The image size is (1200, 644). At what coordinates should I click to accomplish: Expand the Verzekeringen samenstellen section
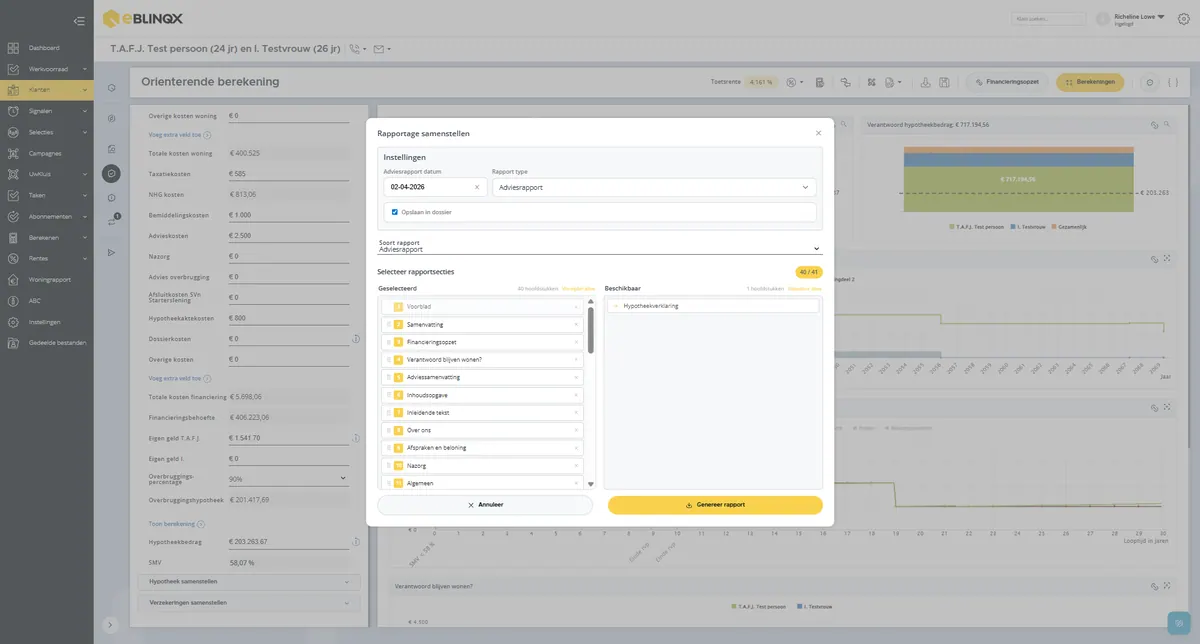248,603
